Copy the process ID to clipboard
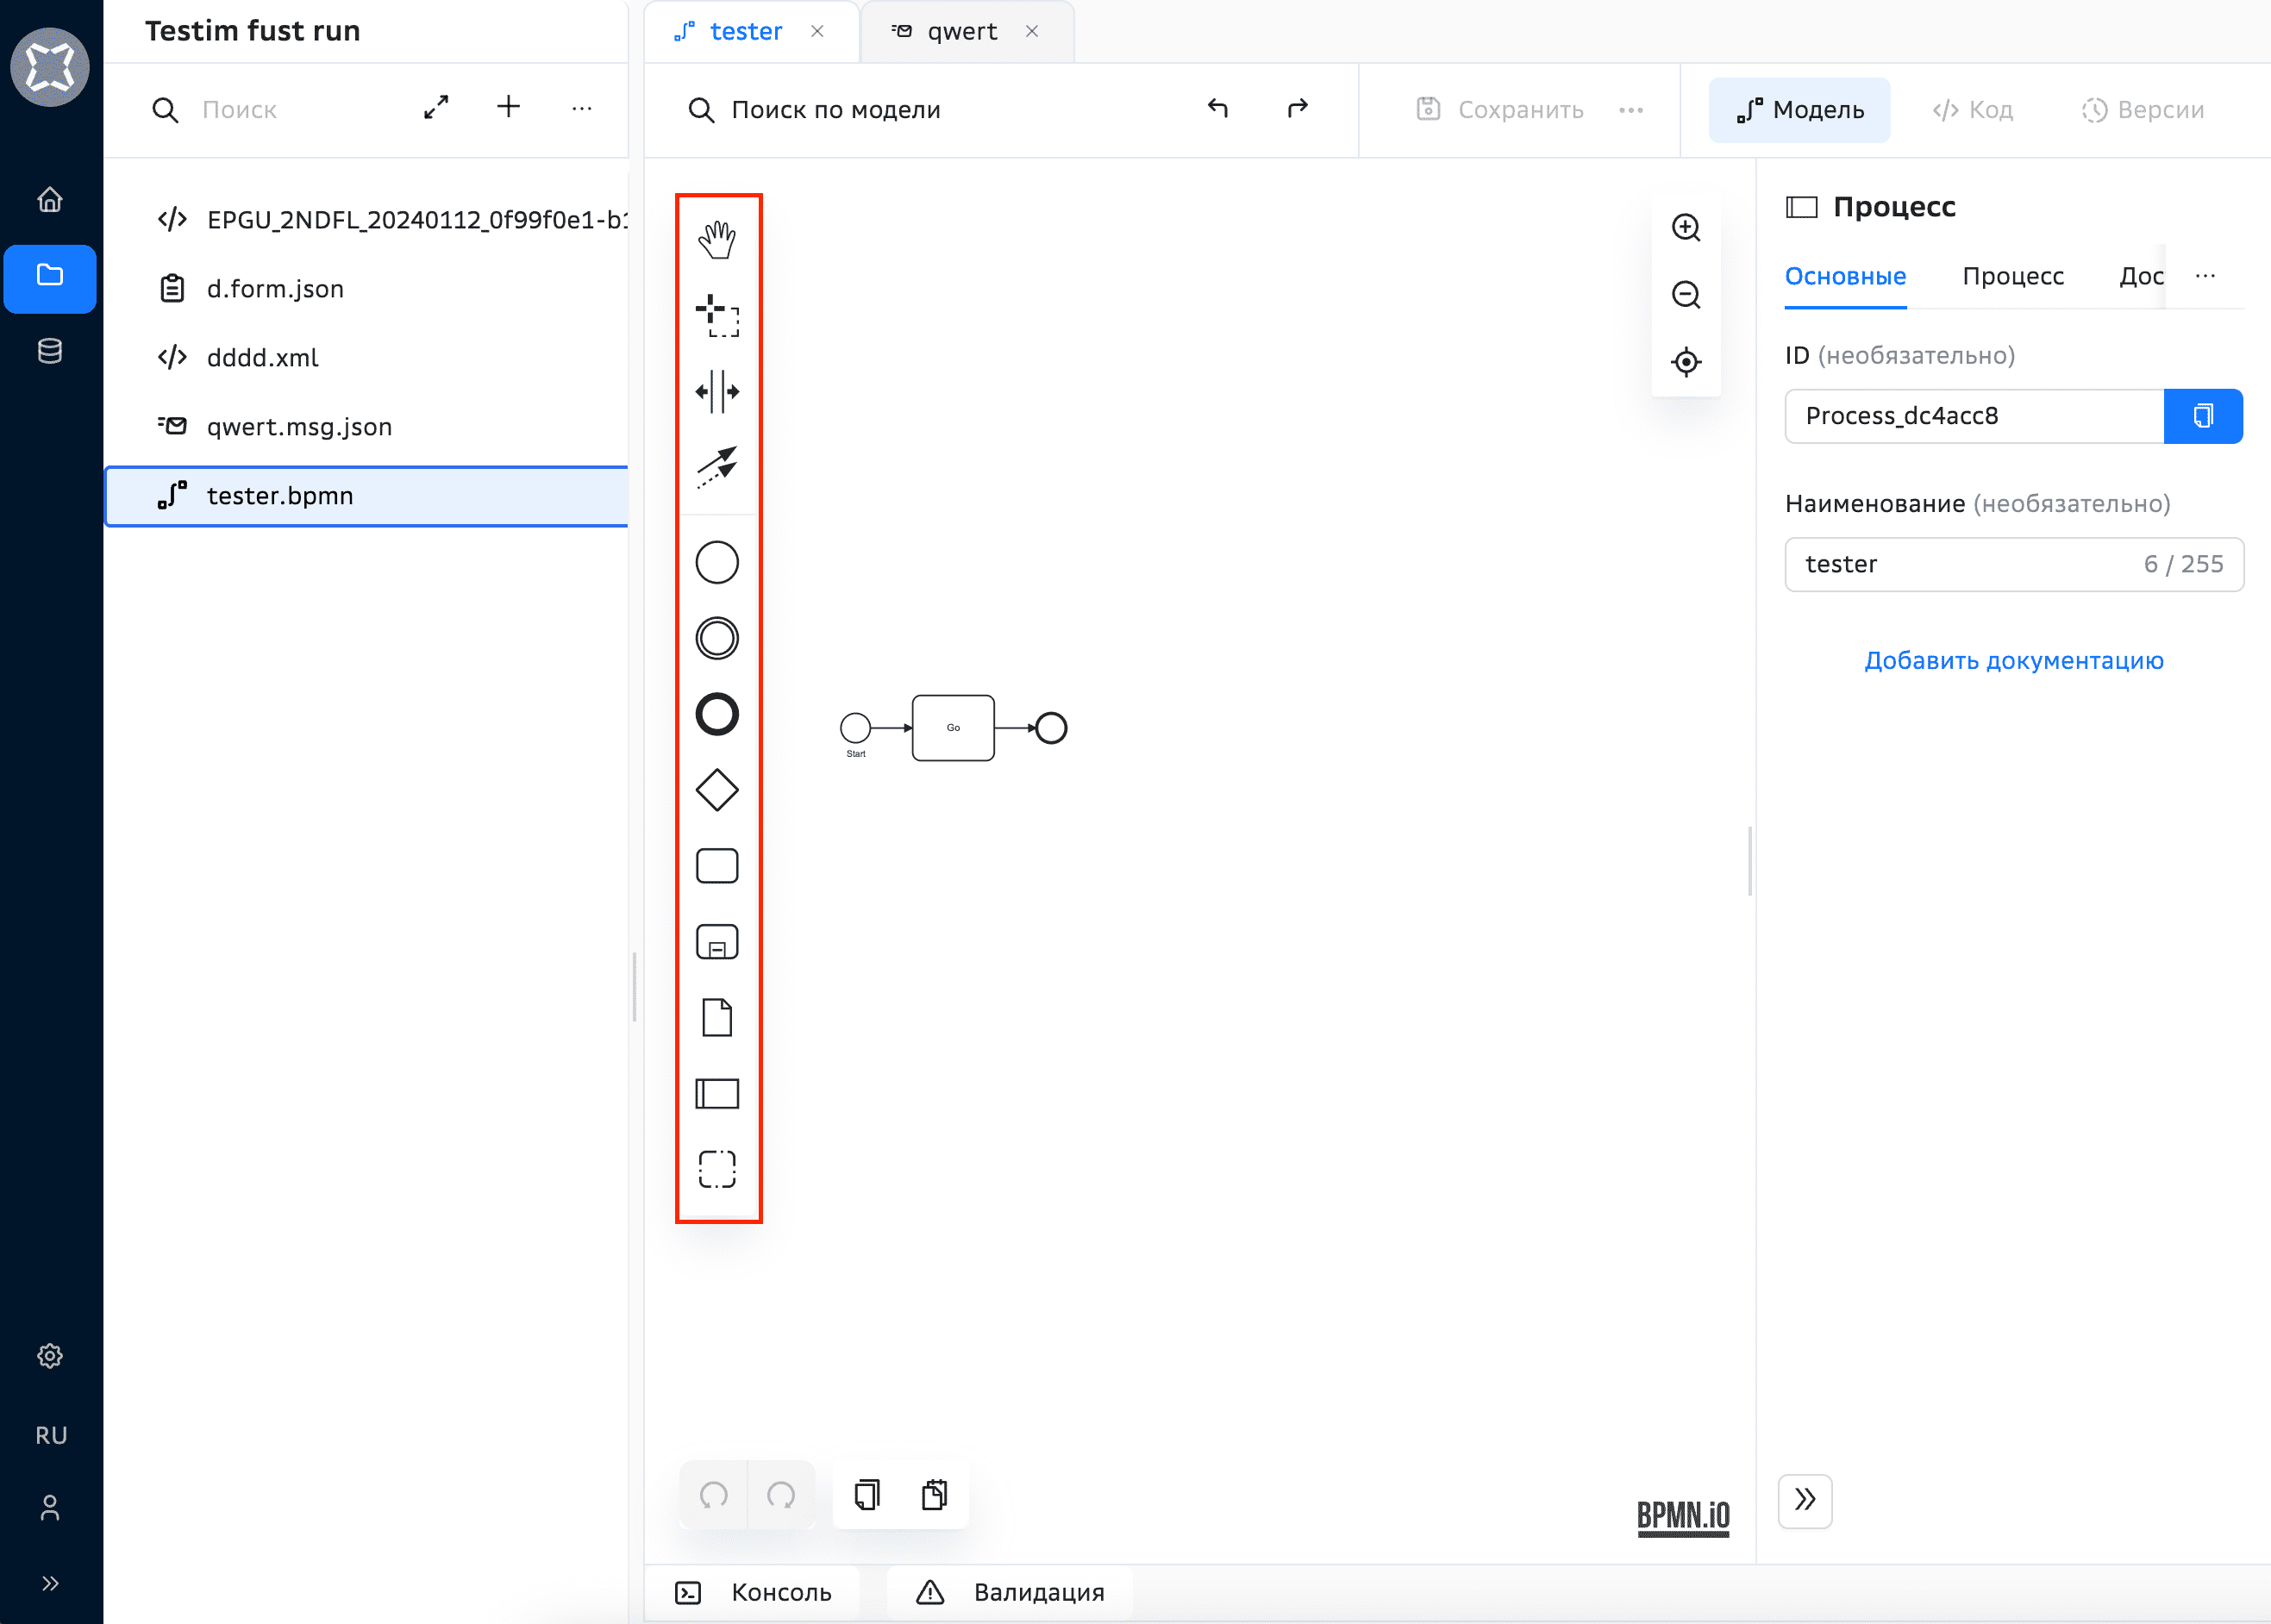This screenshot has width=2271, height=1624. coord(2202,416)
